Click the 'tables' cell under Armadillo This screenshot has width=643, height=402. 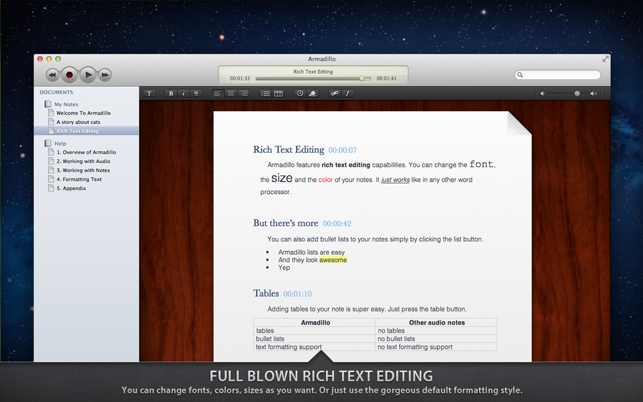pyautogui.click(x=315, y=331)
